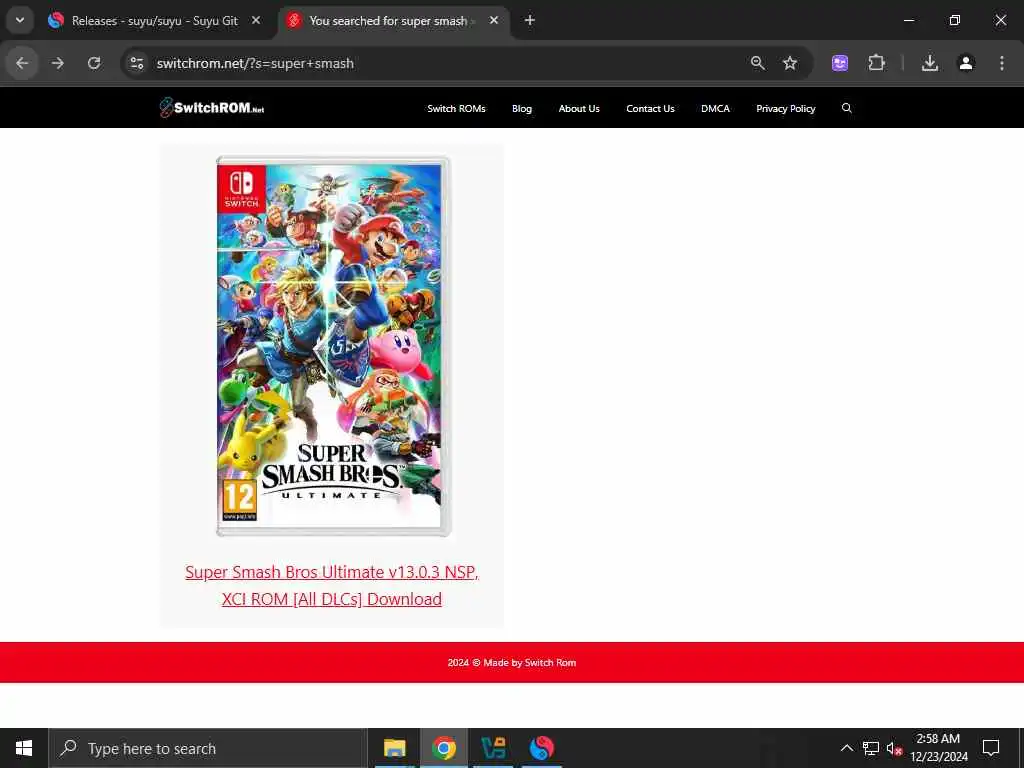
Task: Bookmark this page with star icon
Action: [x=790, y=63]
